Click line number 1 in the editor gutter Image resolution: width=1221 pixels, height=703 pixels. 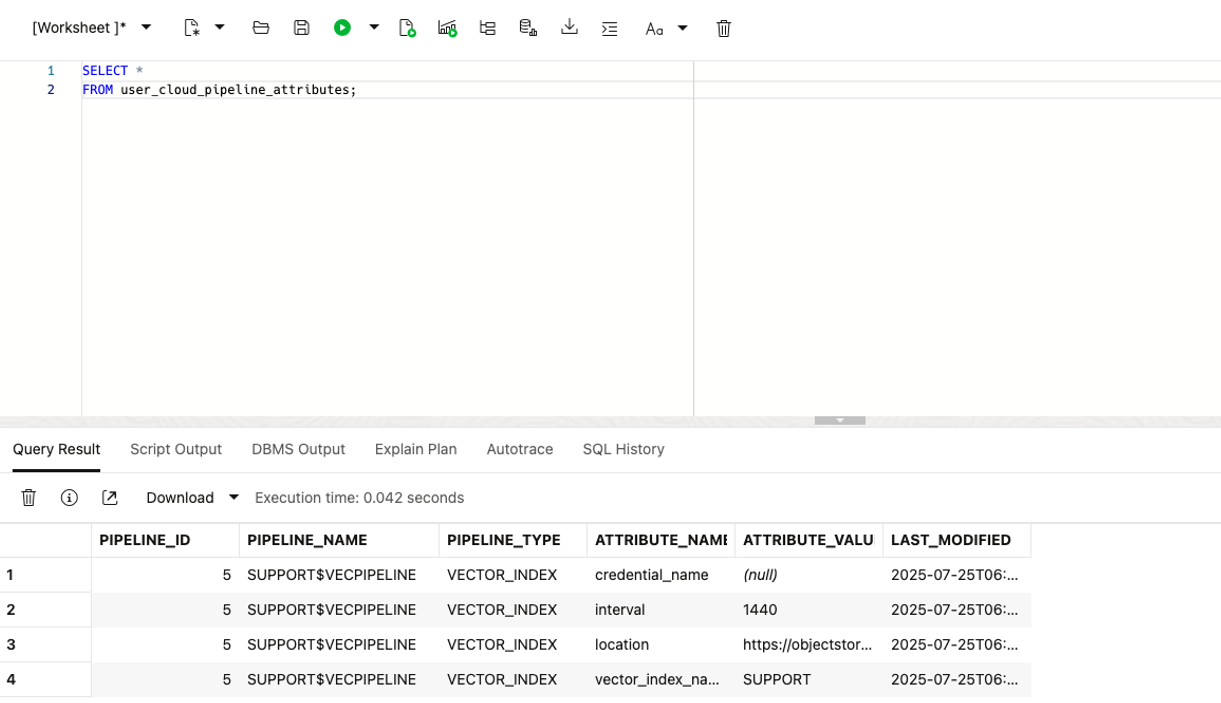click(x=51, y=71)
